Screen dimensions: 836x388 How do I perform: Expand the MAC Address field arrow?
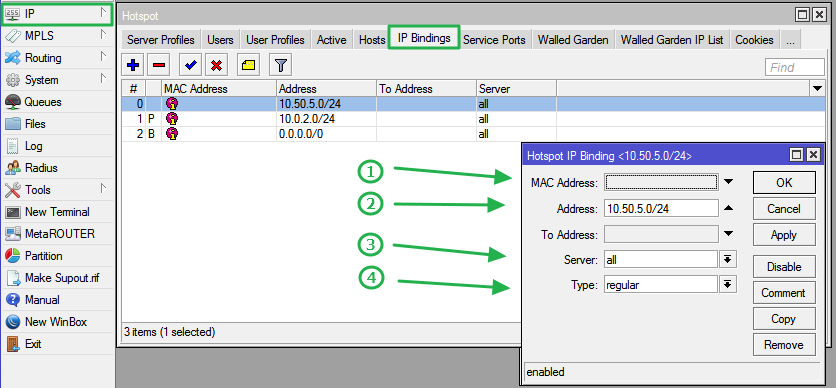tap(728, 182)
